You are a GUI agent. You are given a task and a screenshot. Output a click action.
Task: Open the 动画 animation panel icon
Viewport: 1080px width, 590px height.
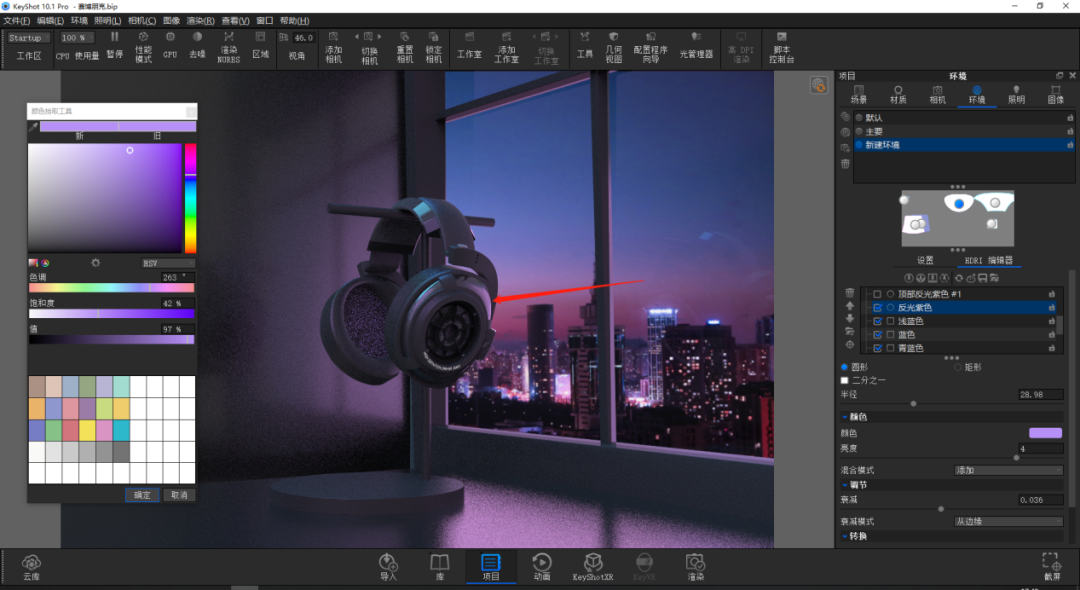click(x=542, y=567)
